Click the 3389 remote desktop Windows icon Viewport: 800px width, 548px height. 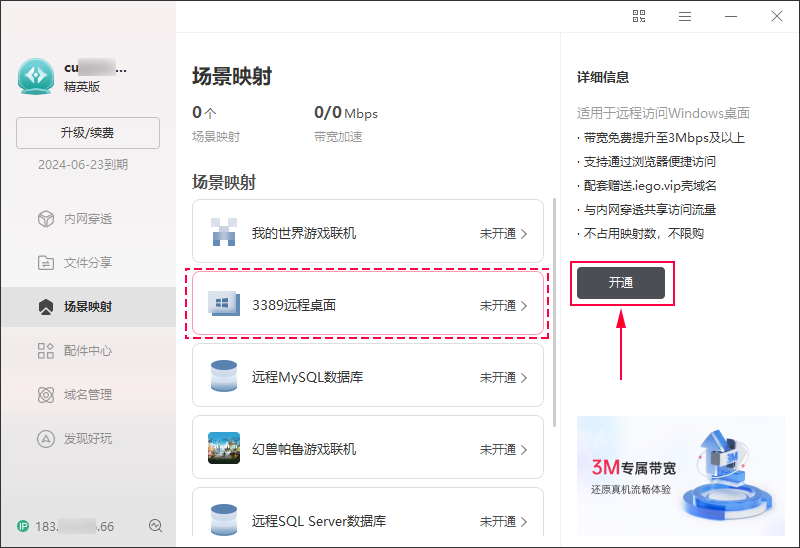click(x=224, y=305)
